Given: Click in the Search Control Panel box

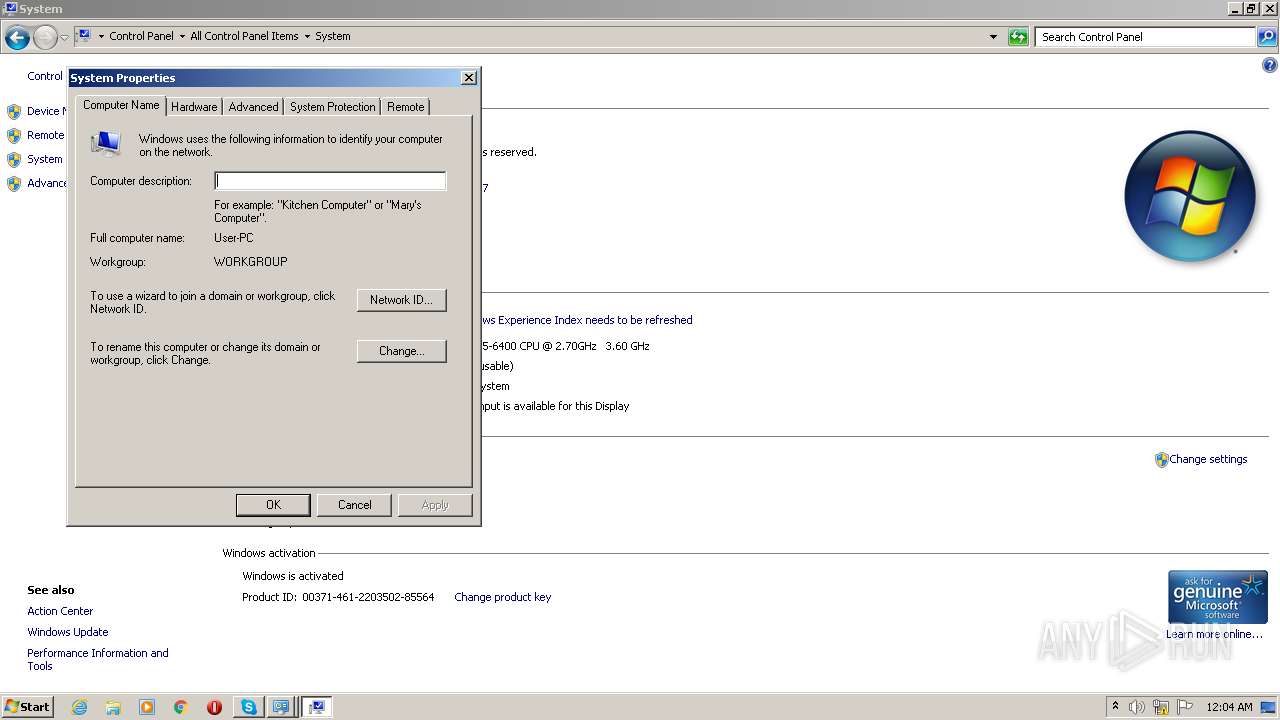Looking at the screenshot, I should [1146, 37].
